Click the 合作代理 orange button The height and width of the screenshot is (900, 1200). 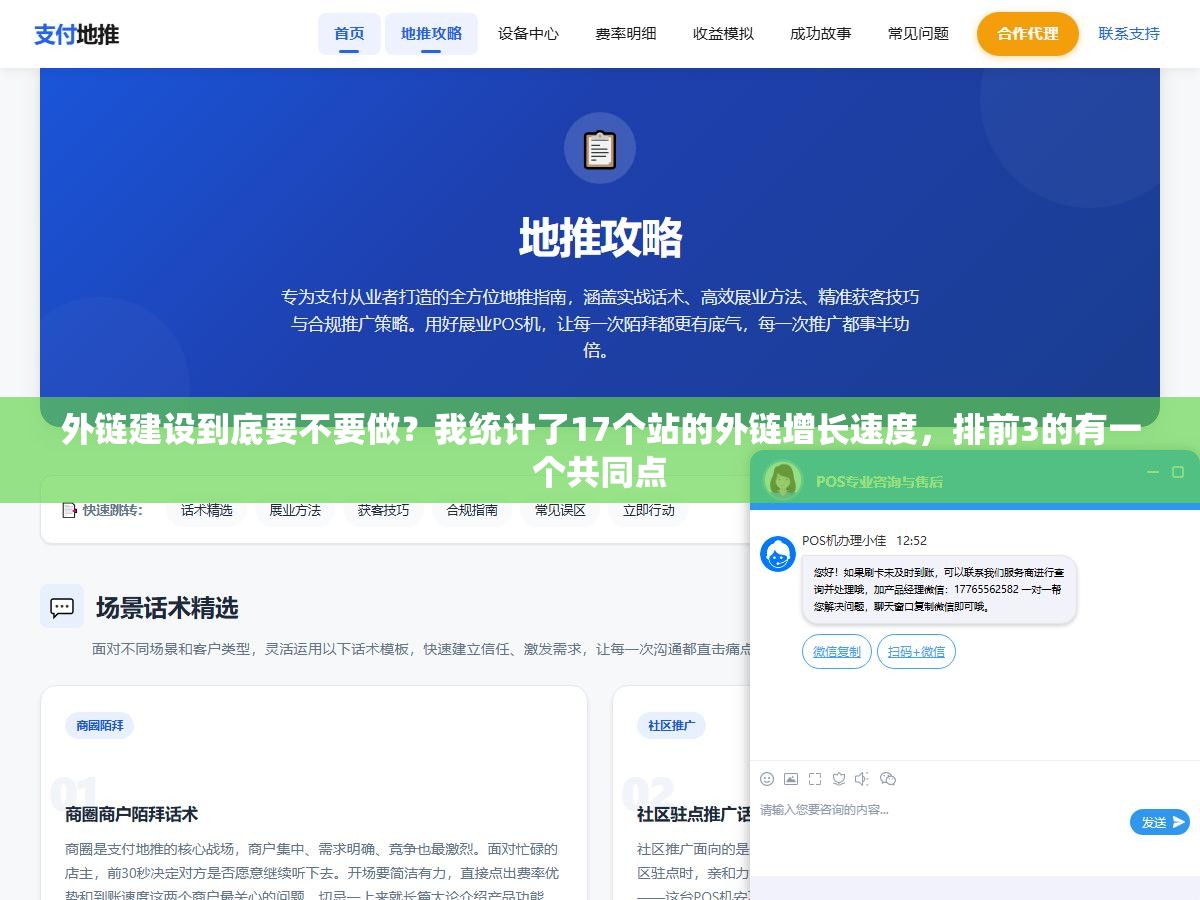pyautogui.click(x=1028, y=34)
